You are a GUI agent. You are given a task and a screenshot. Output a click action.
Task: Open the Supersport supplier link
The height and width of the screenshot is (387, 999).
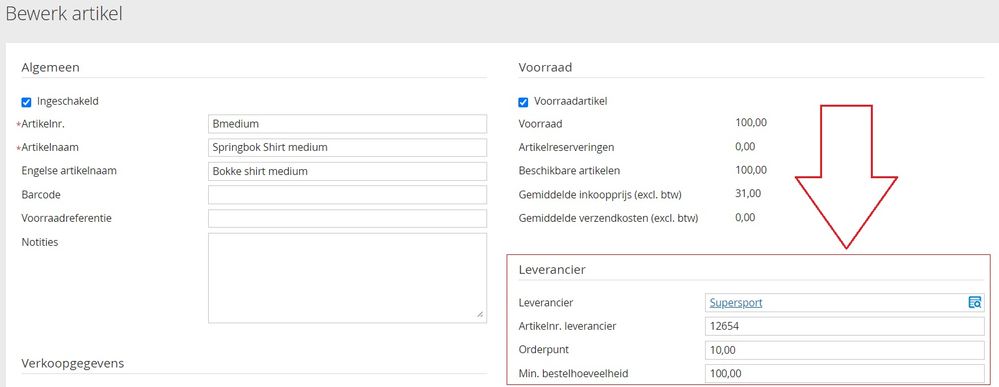coord(736,303)
